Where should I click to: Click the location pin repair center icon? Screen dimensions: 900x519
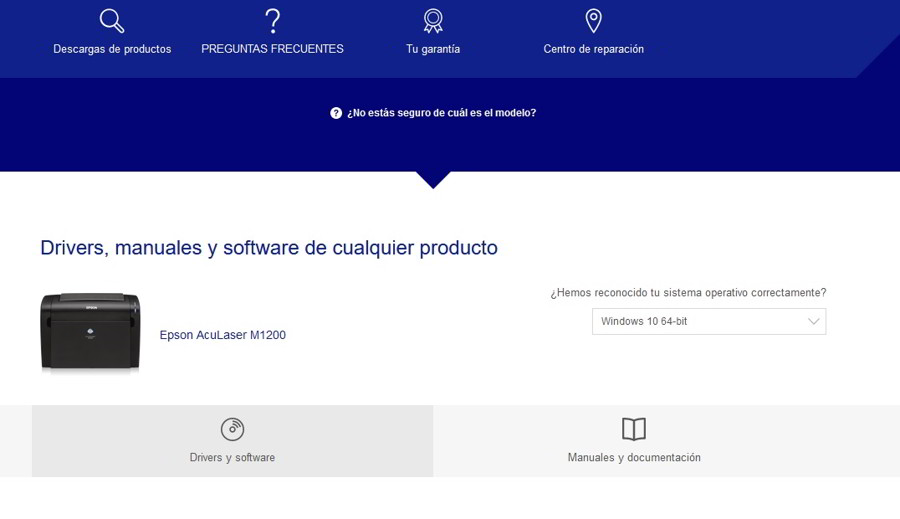point(593,21)
